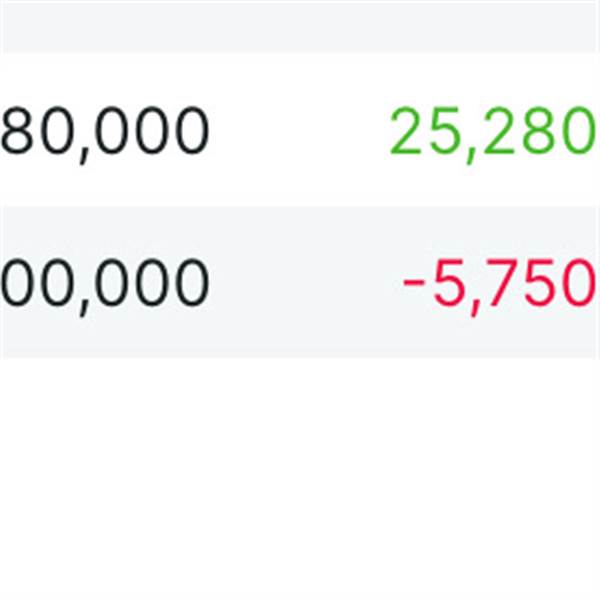Click the blank white area below the rows
The image size is (600, 600).
click(x=300, y=480)
